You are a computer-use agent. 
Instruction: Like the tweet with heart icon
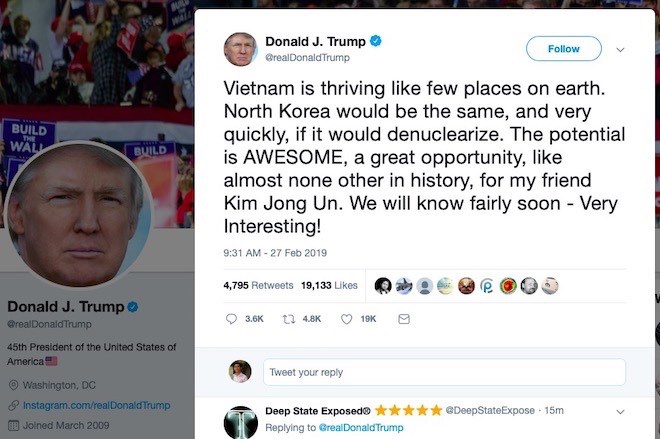click(x=346, y=319)
